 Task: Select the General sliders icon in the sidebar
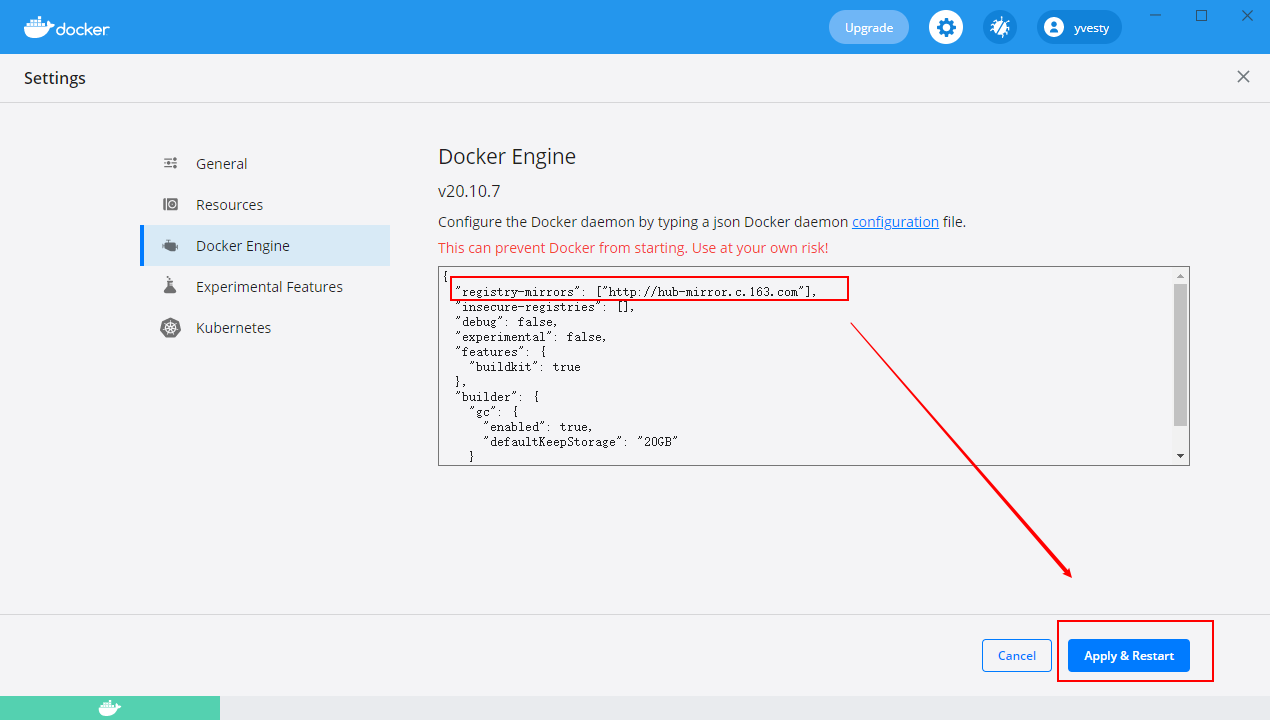click(170, 163)
